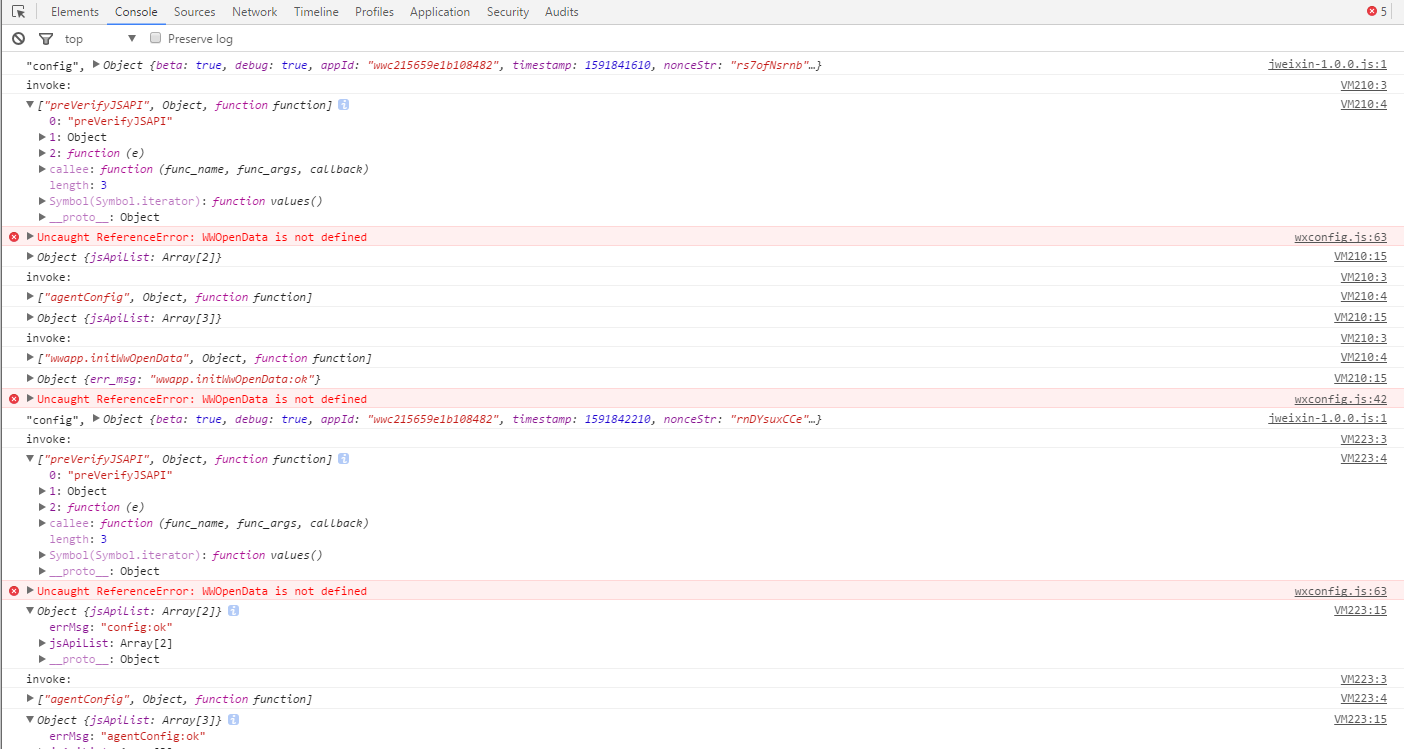Expand the agentConfig array from VM210:4
This screenshot has height=749, width=1404.
(x=31, y=297)
